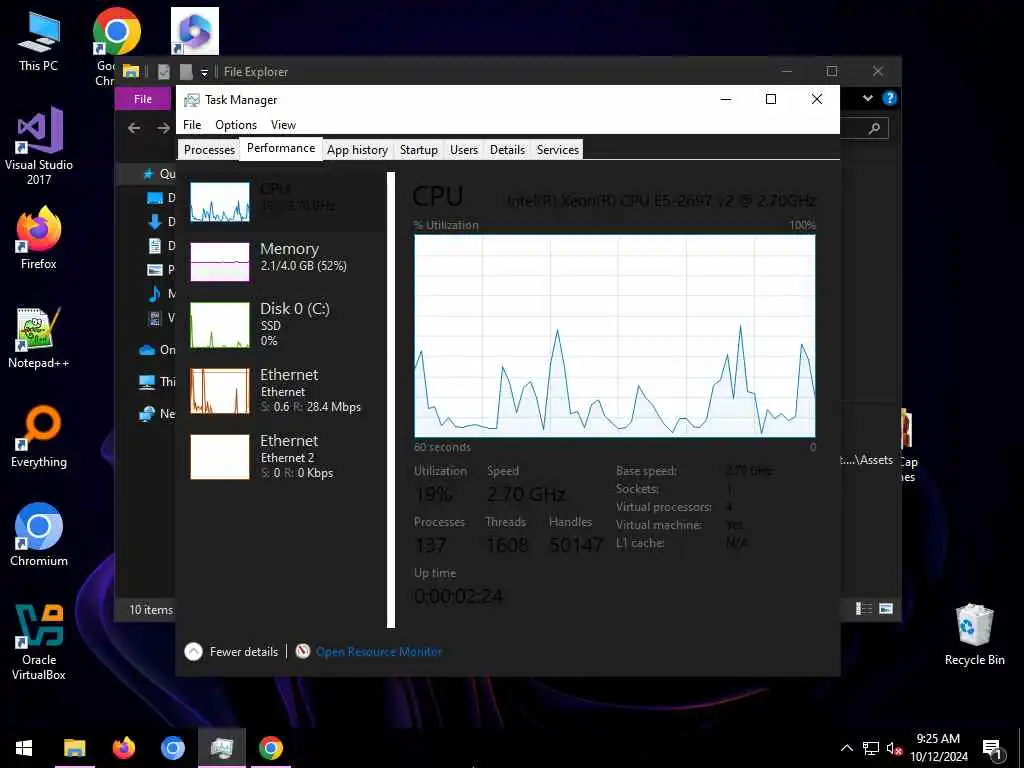Open Chromium desktop shortcut
Screen dimensions: 1024x768
click(39, 536)
